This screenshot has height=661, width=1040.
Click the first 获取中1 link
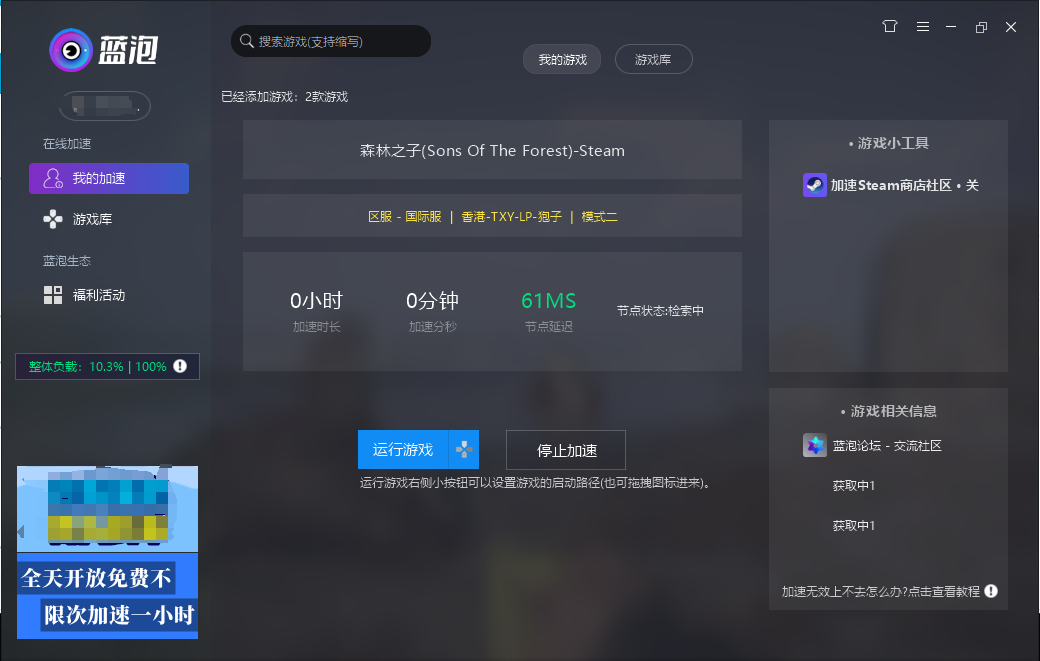pos(854,485)
